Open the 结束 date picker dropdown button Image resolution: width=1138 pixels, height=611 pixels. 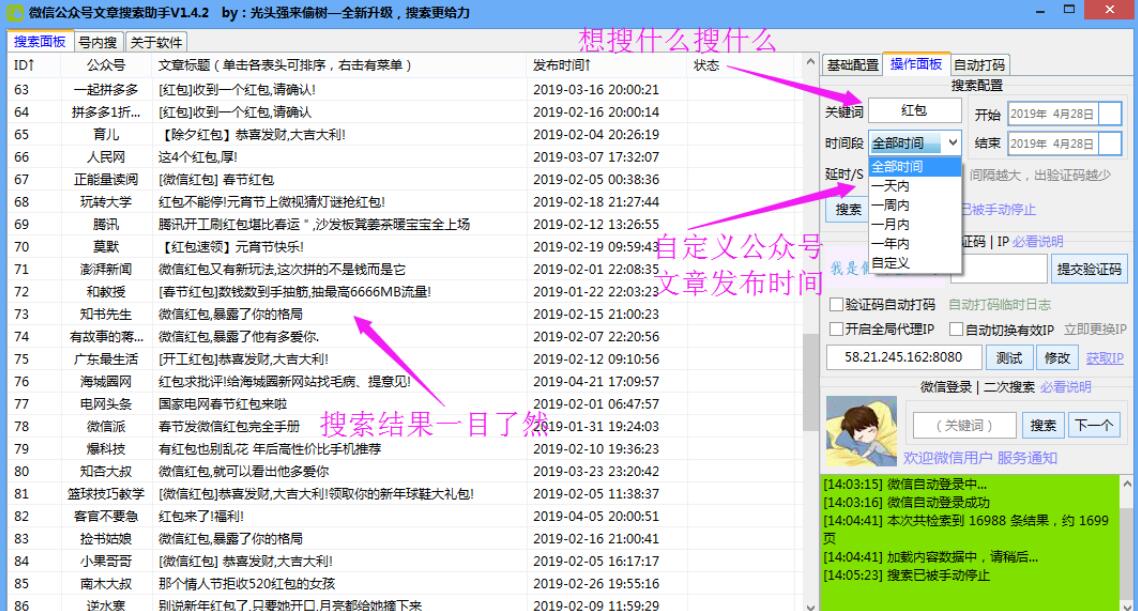point(1110,144)
